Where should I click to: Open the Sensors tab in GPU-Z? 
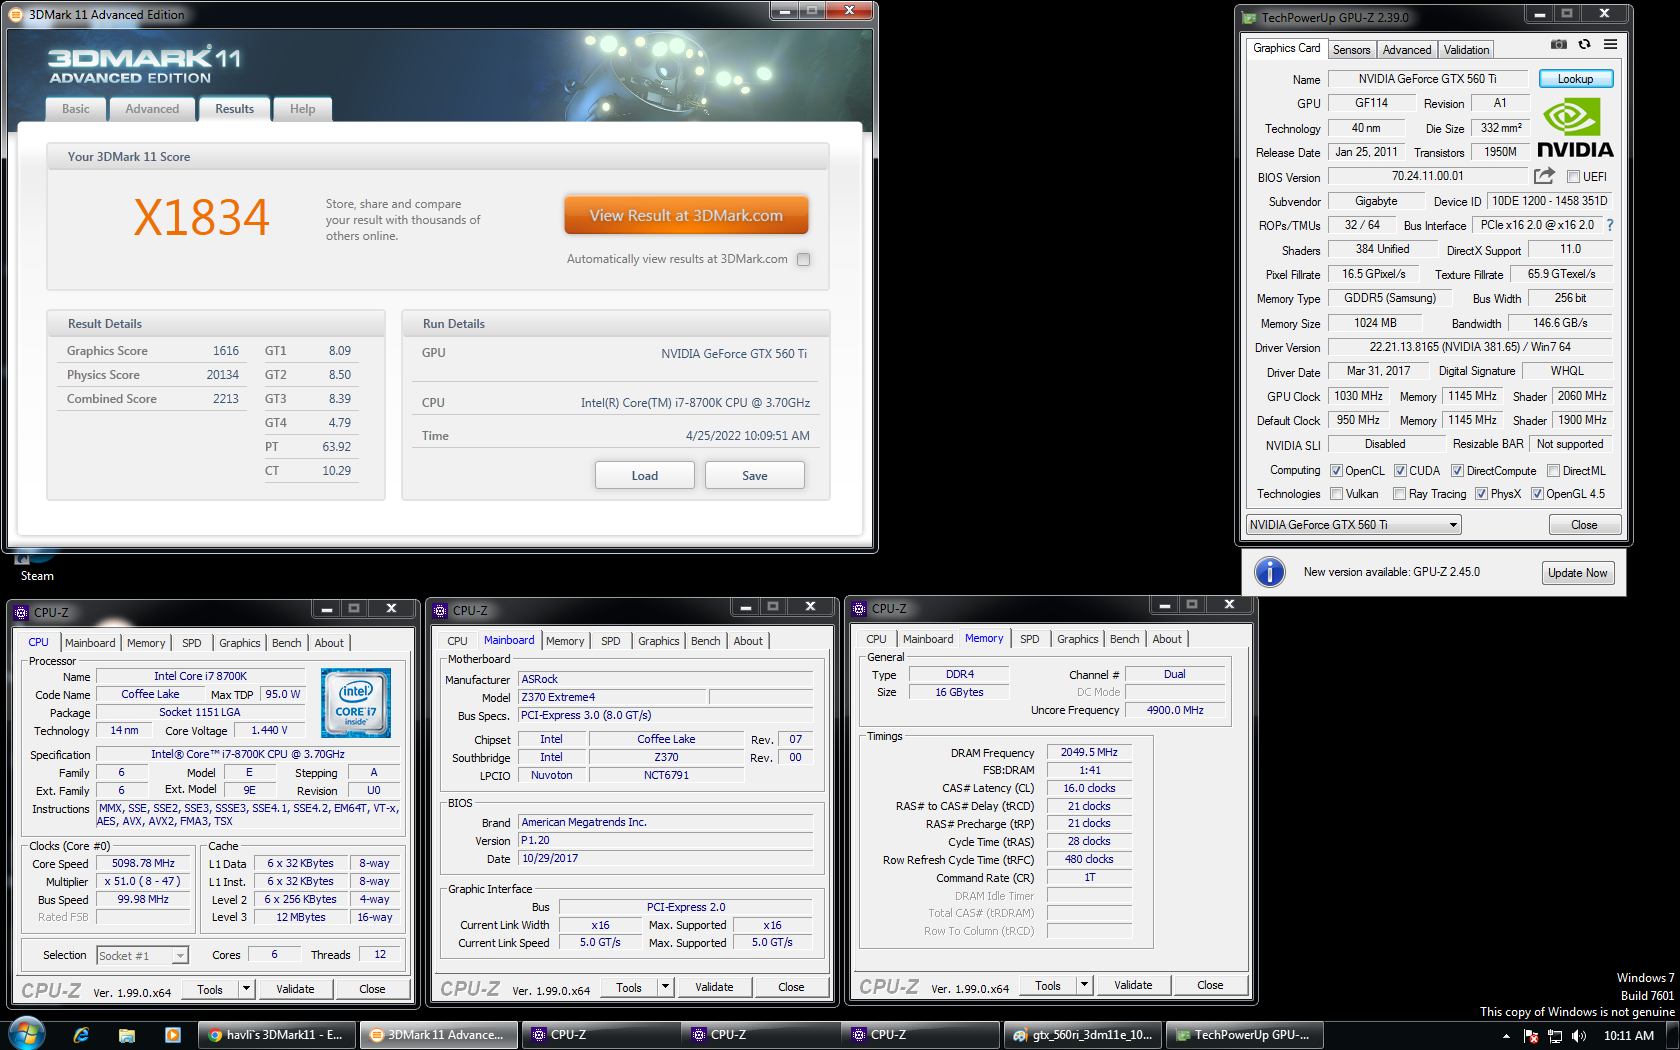[1351, 50]
